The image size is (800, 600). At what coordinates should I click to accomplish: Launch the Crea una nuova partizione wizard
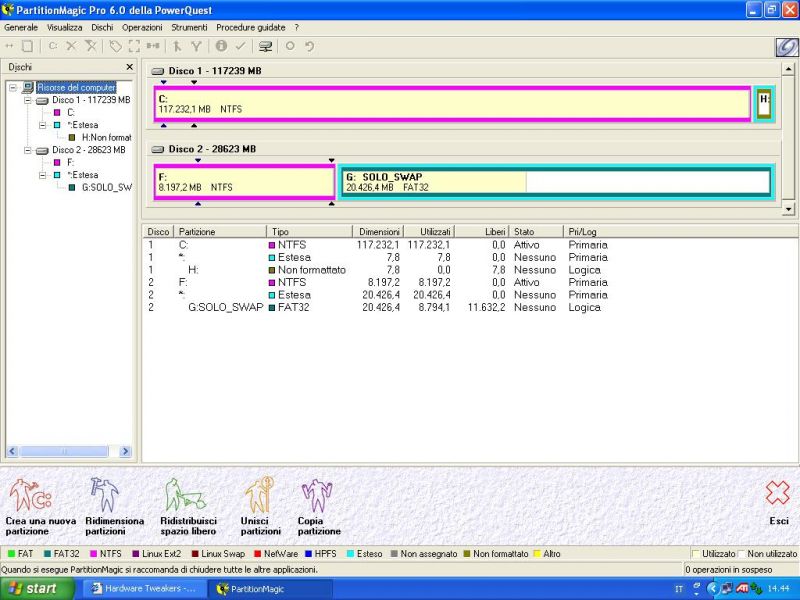tap(40, 507)
